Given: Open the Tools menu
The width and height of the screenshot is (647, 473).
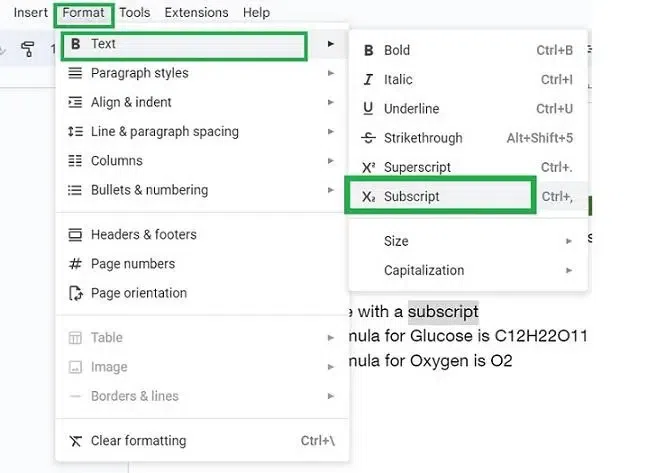Looking at the screenshot, I should tap(134, 13).
